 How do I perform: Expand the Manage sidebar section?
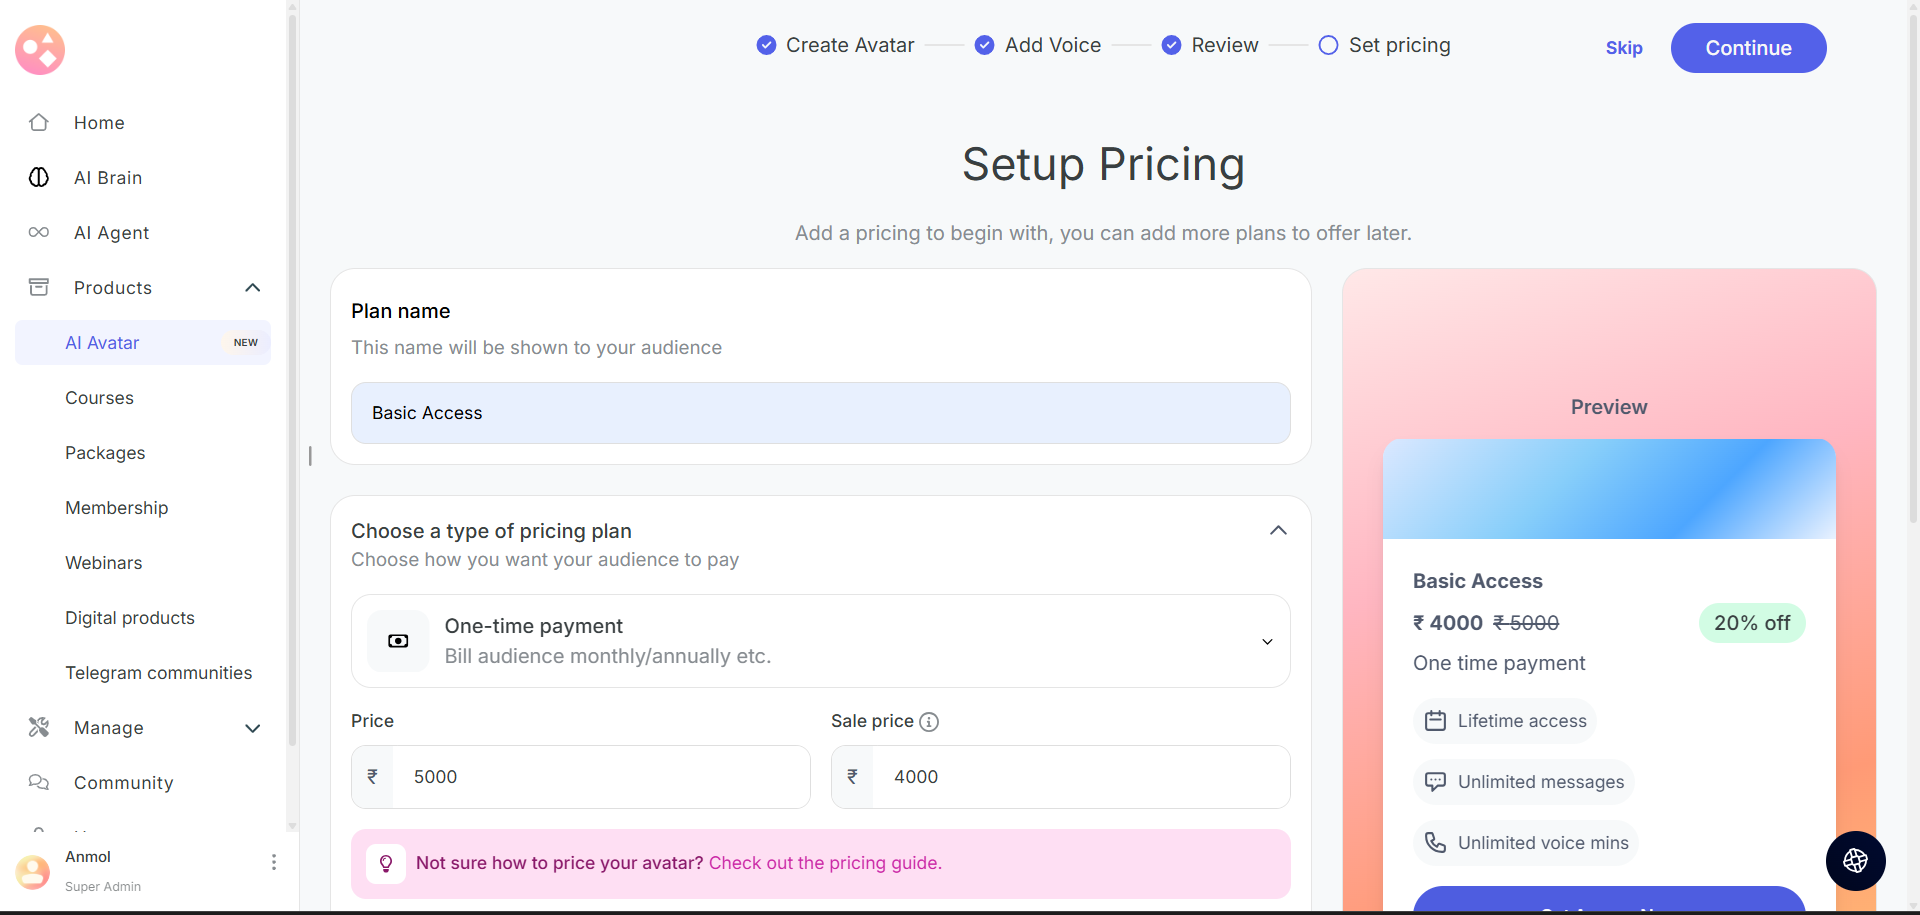click(x=253, y=728)
